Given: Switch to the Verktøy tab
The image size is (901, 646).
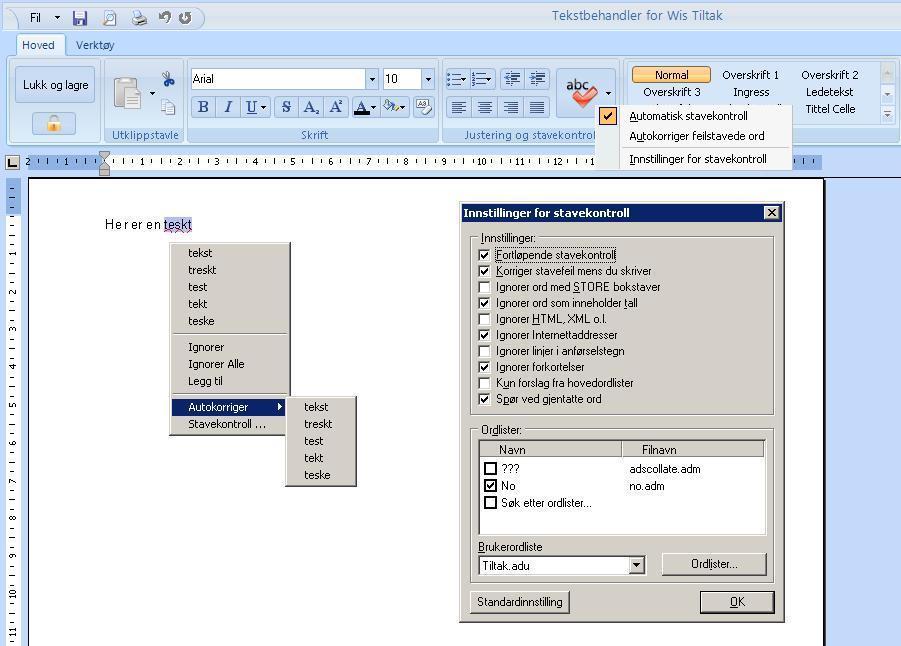Looking at the screenshot, I should 95,45.
